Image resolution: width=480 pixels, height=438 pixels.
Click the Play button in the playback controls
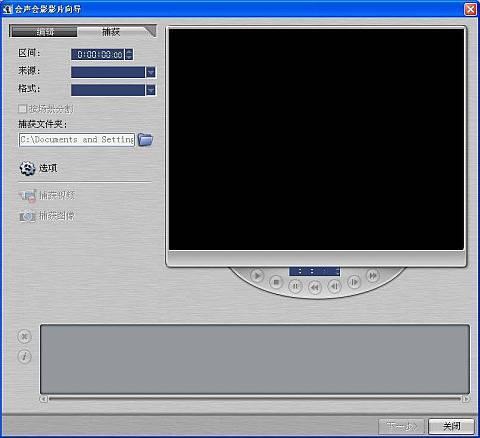[x=257, y=276]
